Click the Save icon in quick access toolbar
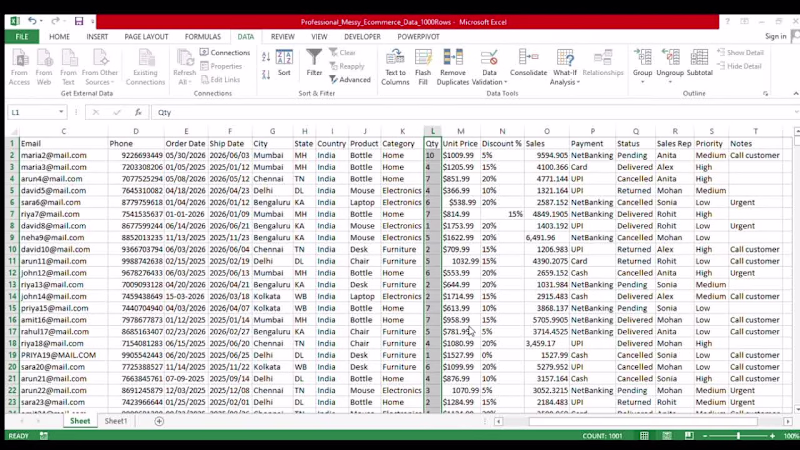Screen dimensions: 800x450 coord(79,21)
